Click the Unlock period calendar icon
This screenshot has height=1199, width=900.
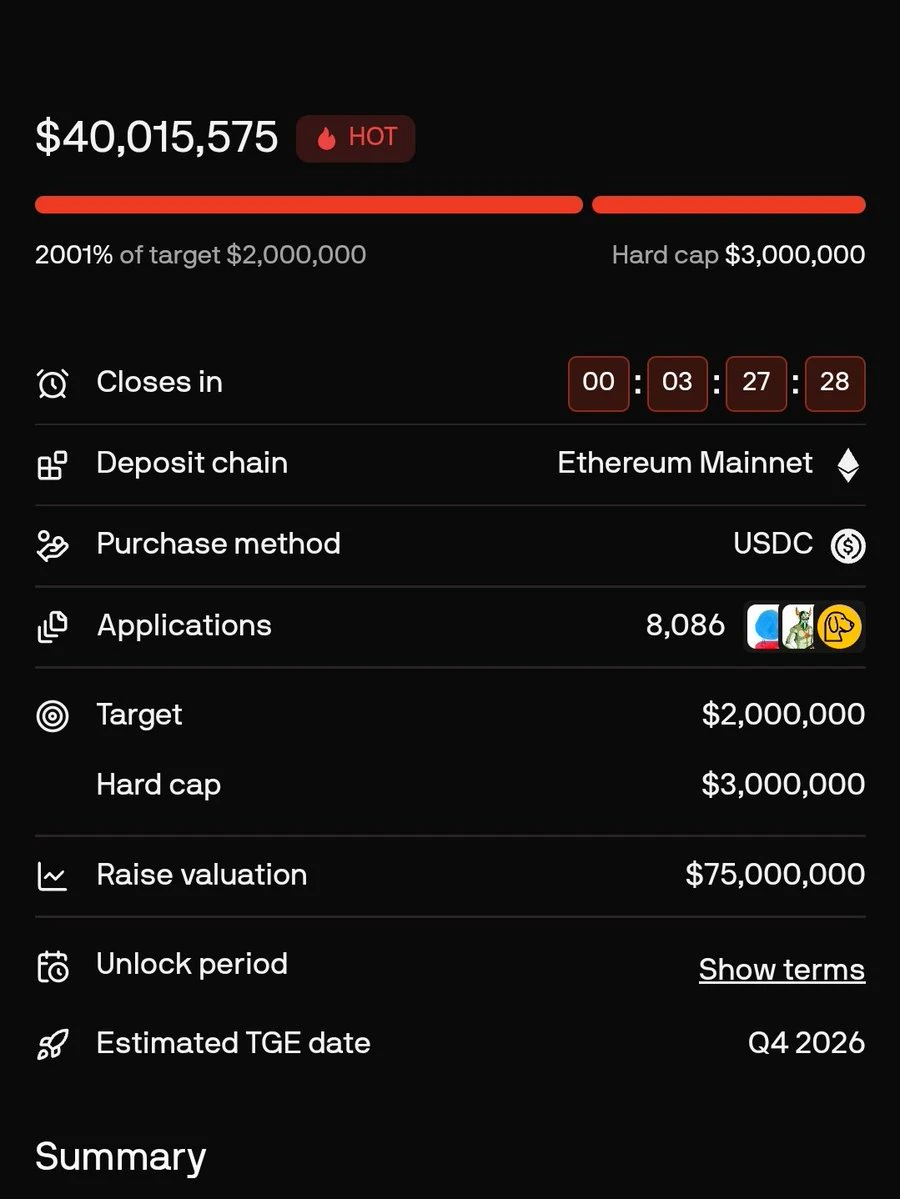tap(53, 967)
